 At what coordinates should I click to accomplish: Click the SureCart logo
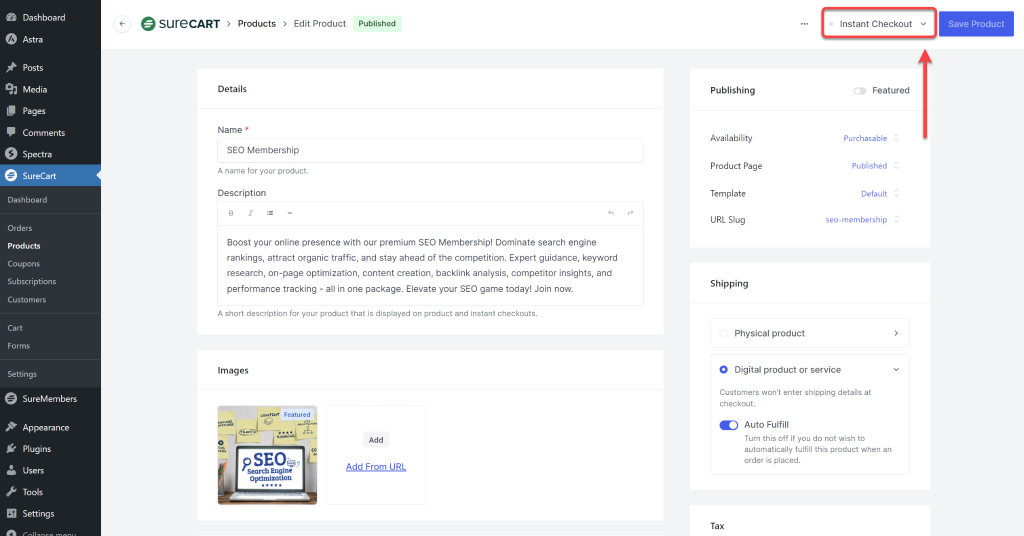click(x=180, y=24)
